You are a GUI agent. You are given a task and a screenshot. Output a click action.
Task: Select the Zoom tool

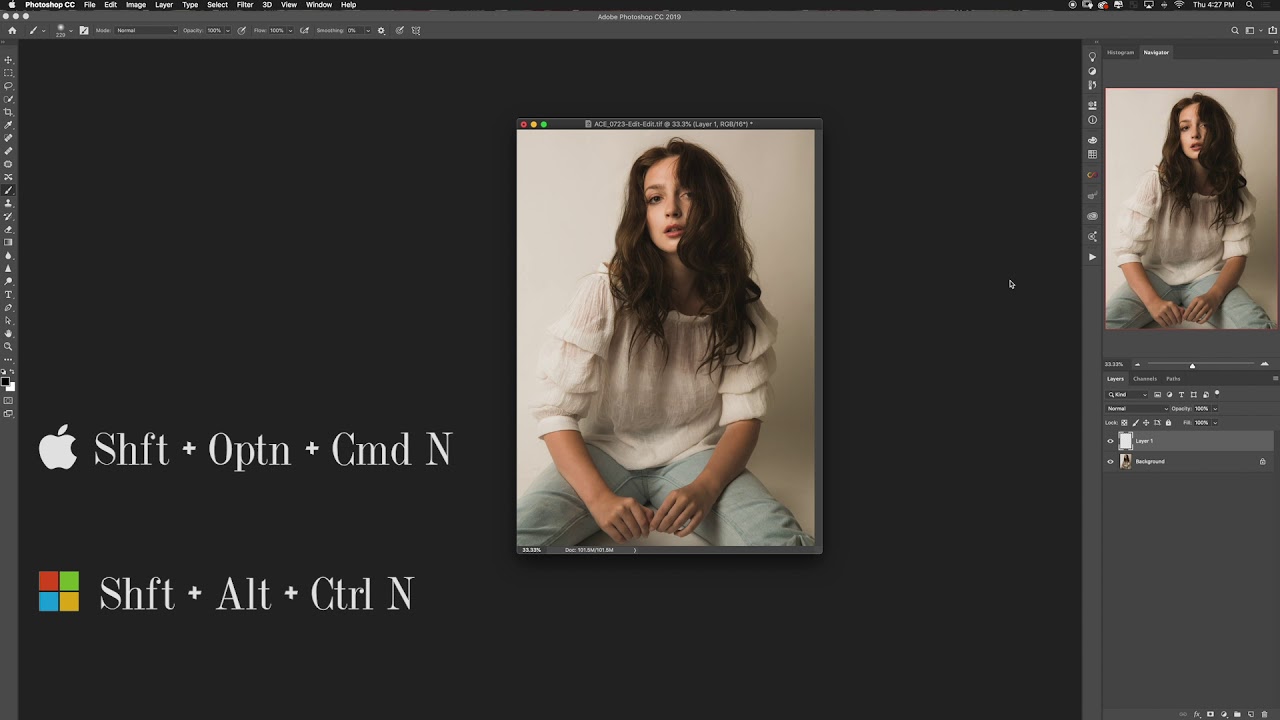[9, 346]
